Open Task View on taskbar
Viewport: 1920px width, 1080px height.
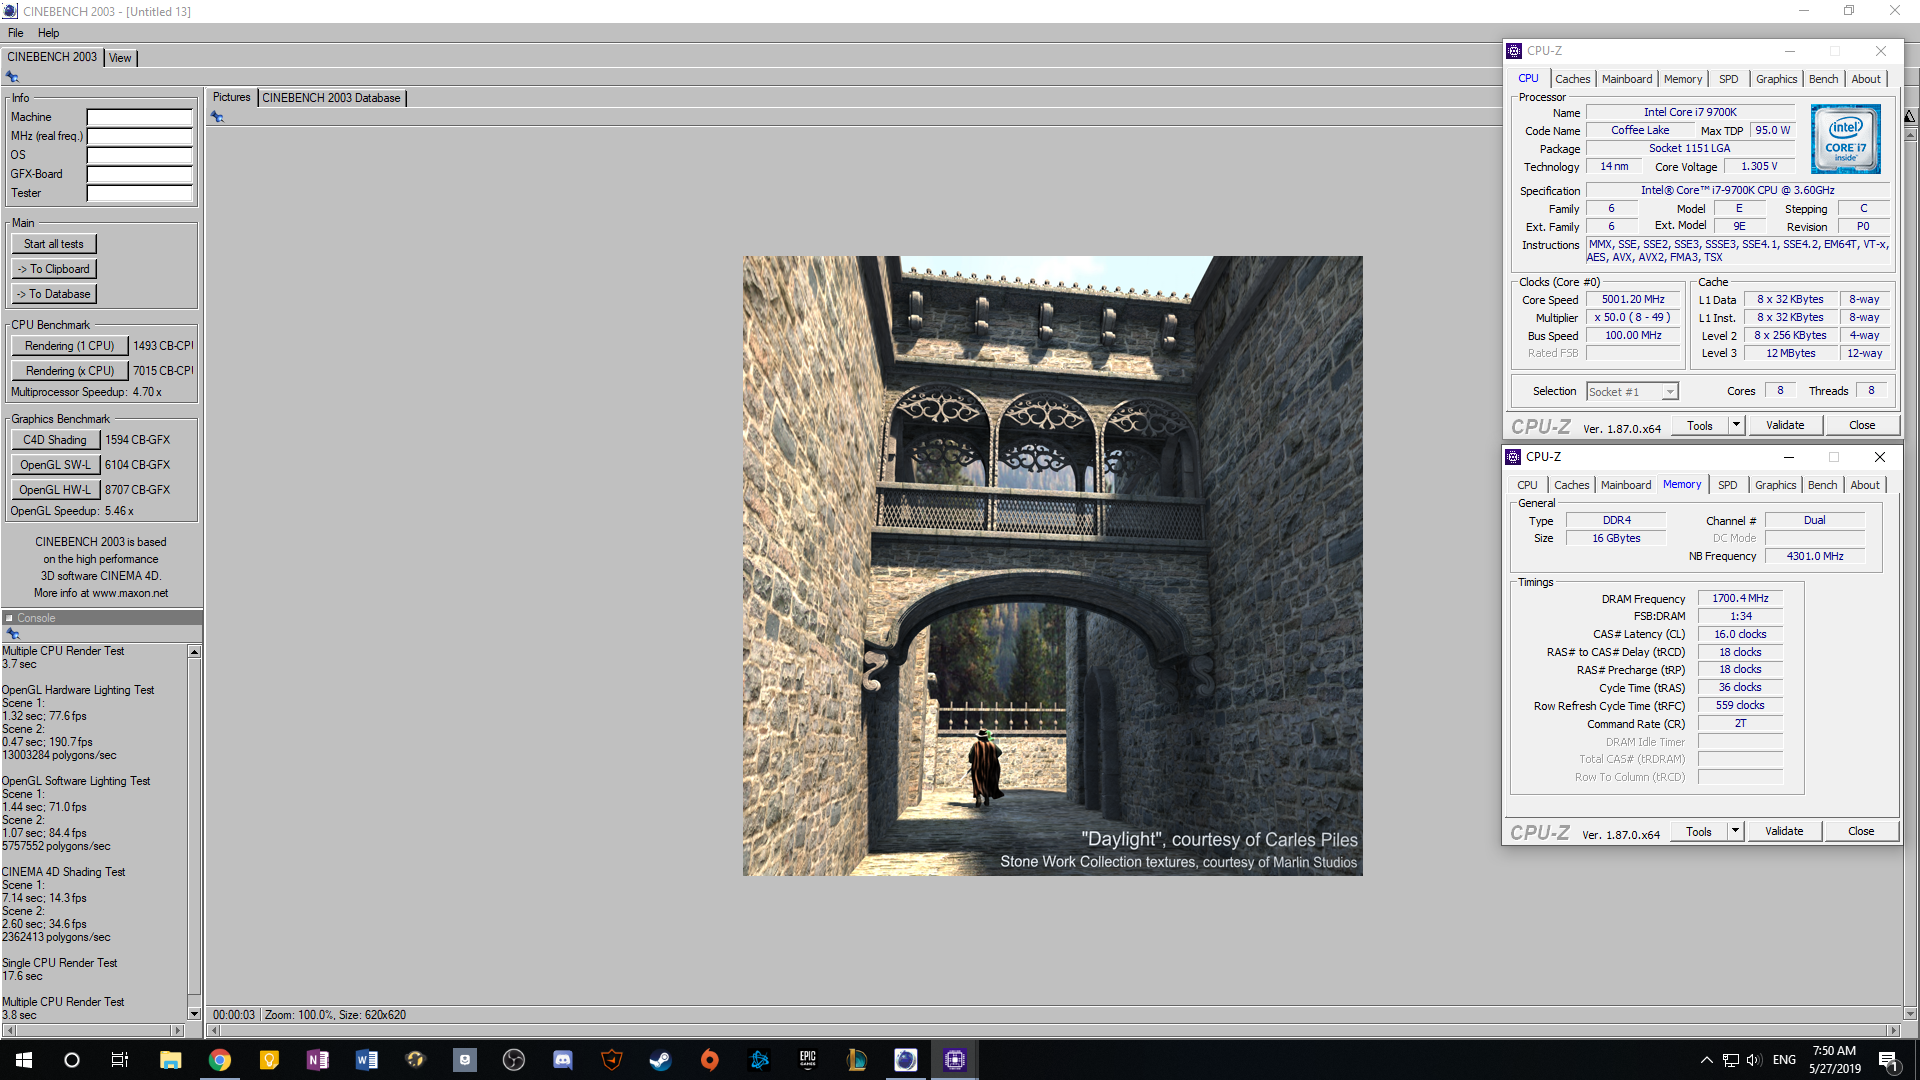(120, 1060)
